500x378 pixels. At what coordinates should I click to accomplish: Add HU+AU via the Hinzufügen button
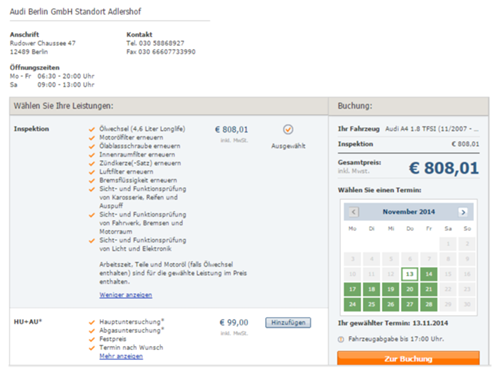coord(288,323)
